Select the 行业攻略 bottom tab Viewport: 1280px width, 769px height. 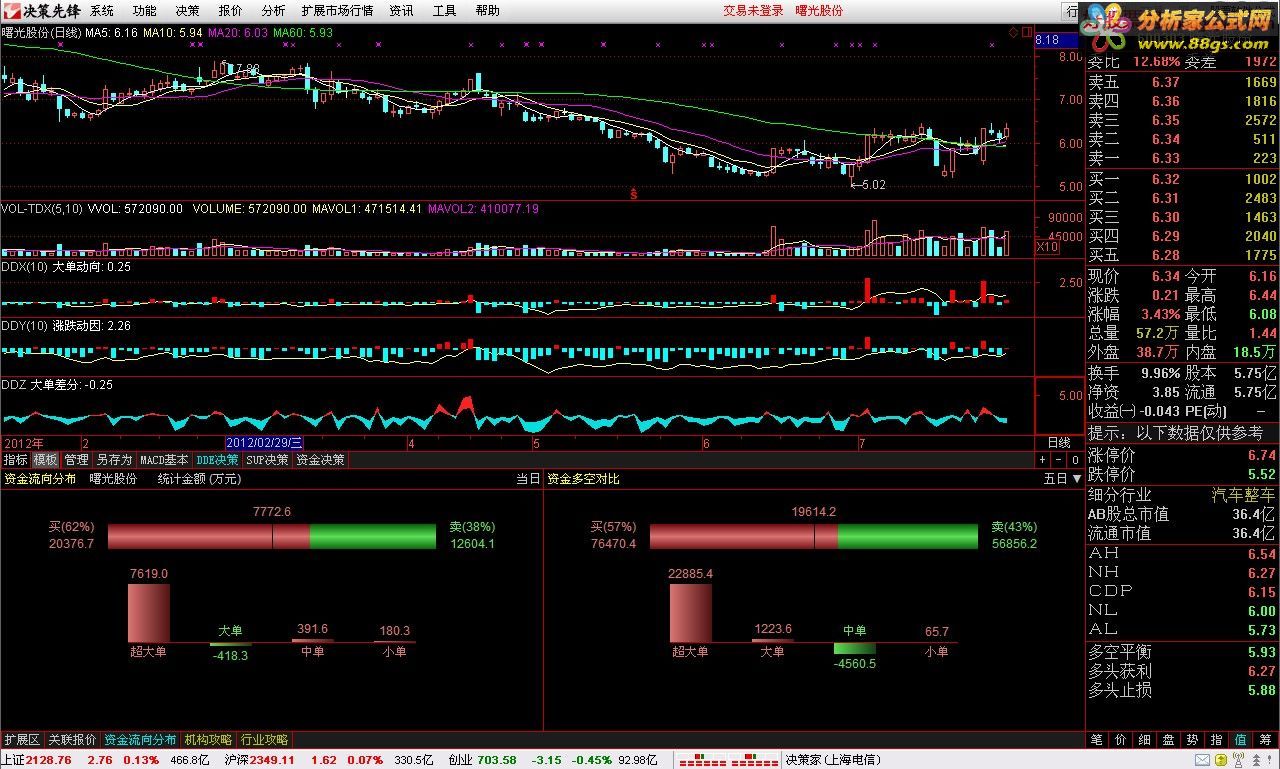coord(264,740)
